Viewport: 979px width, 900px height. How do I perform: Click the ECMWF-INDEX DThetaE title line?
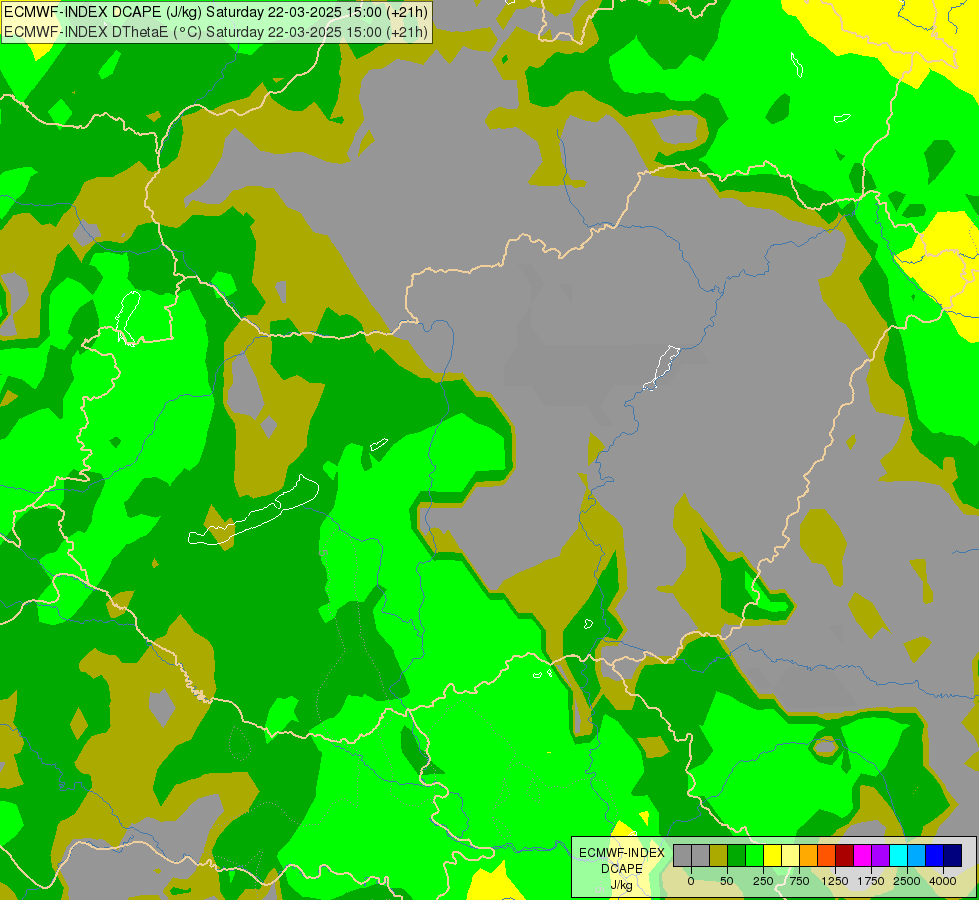216,32
